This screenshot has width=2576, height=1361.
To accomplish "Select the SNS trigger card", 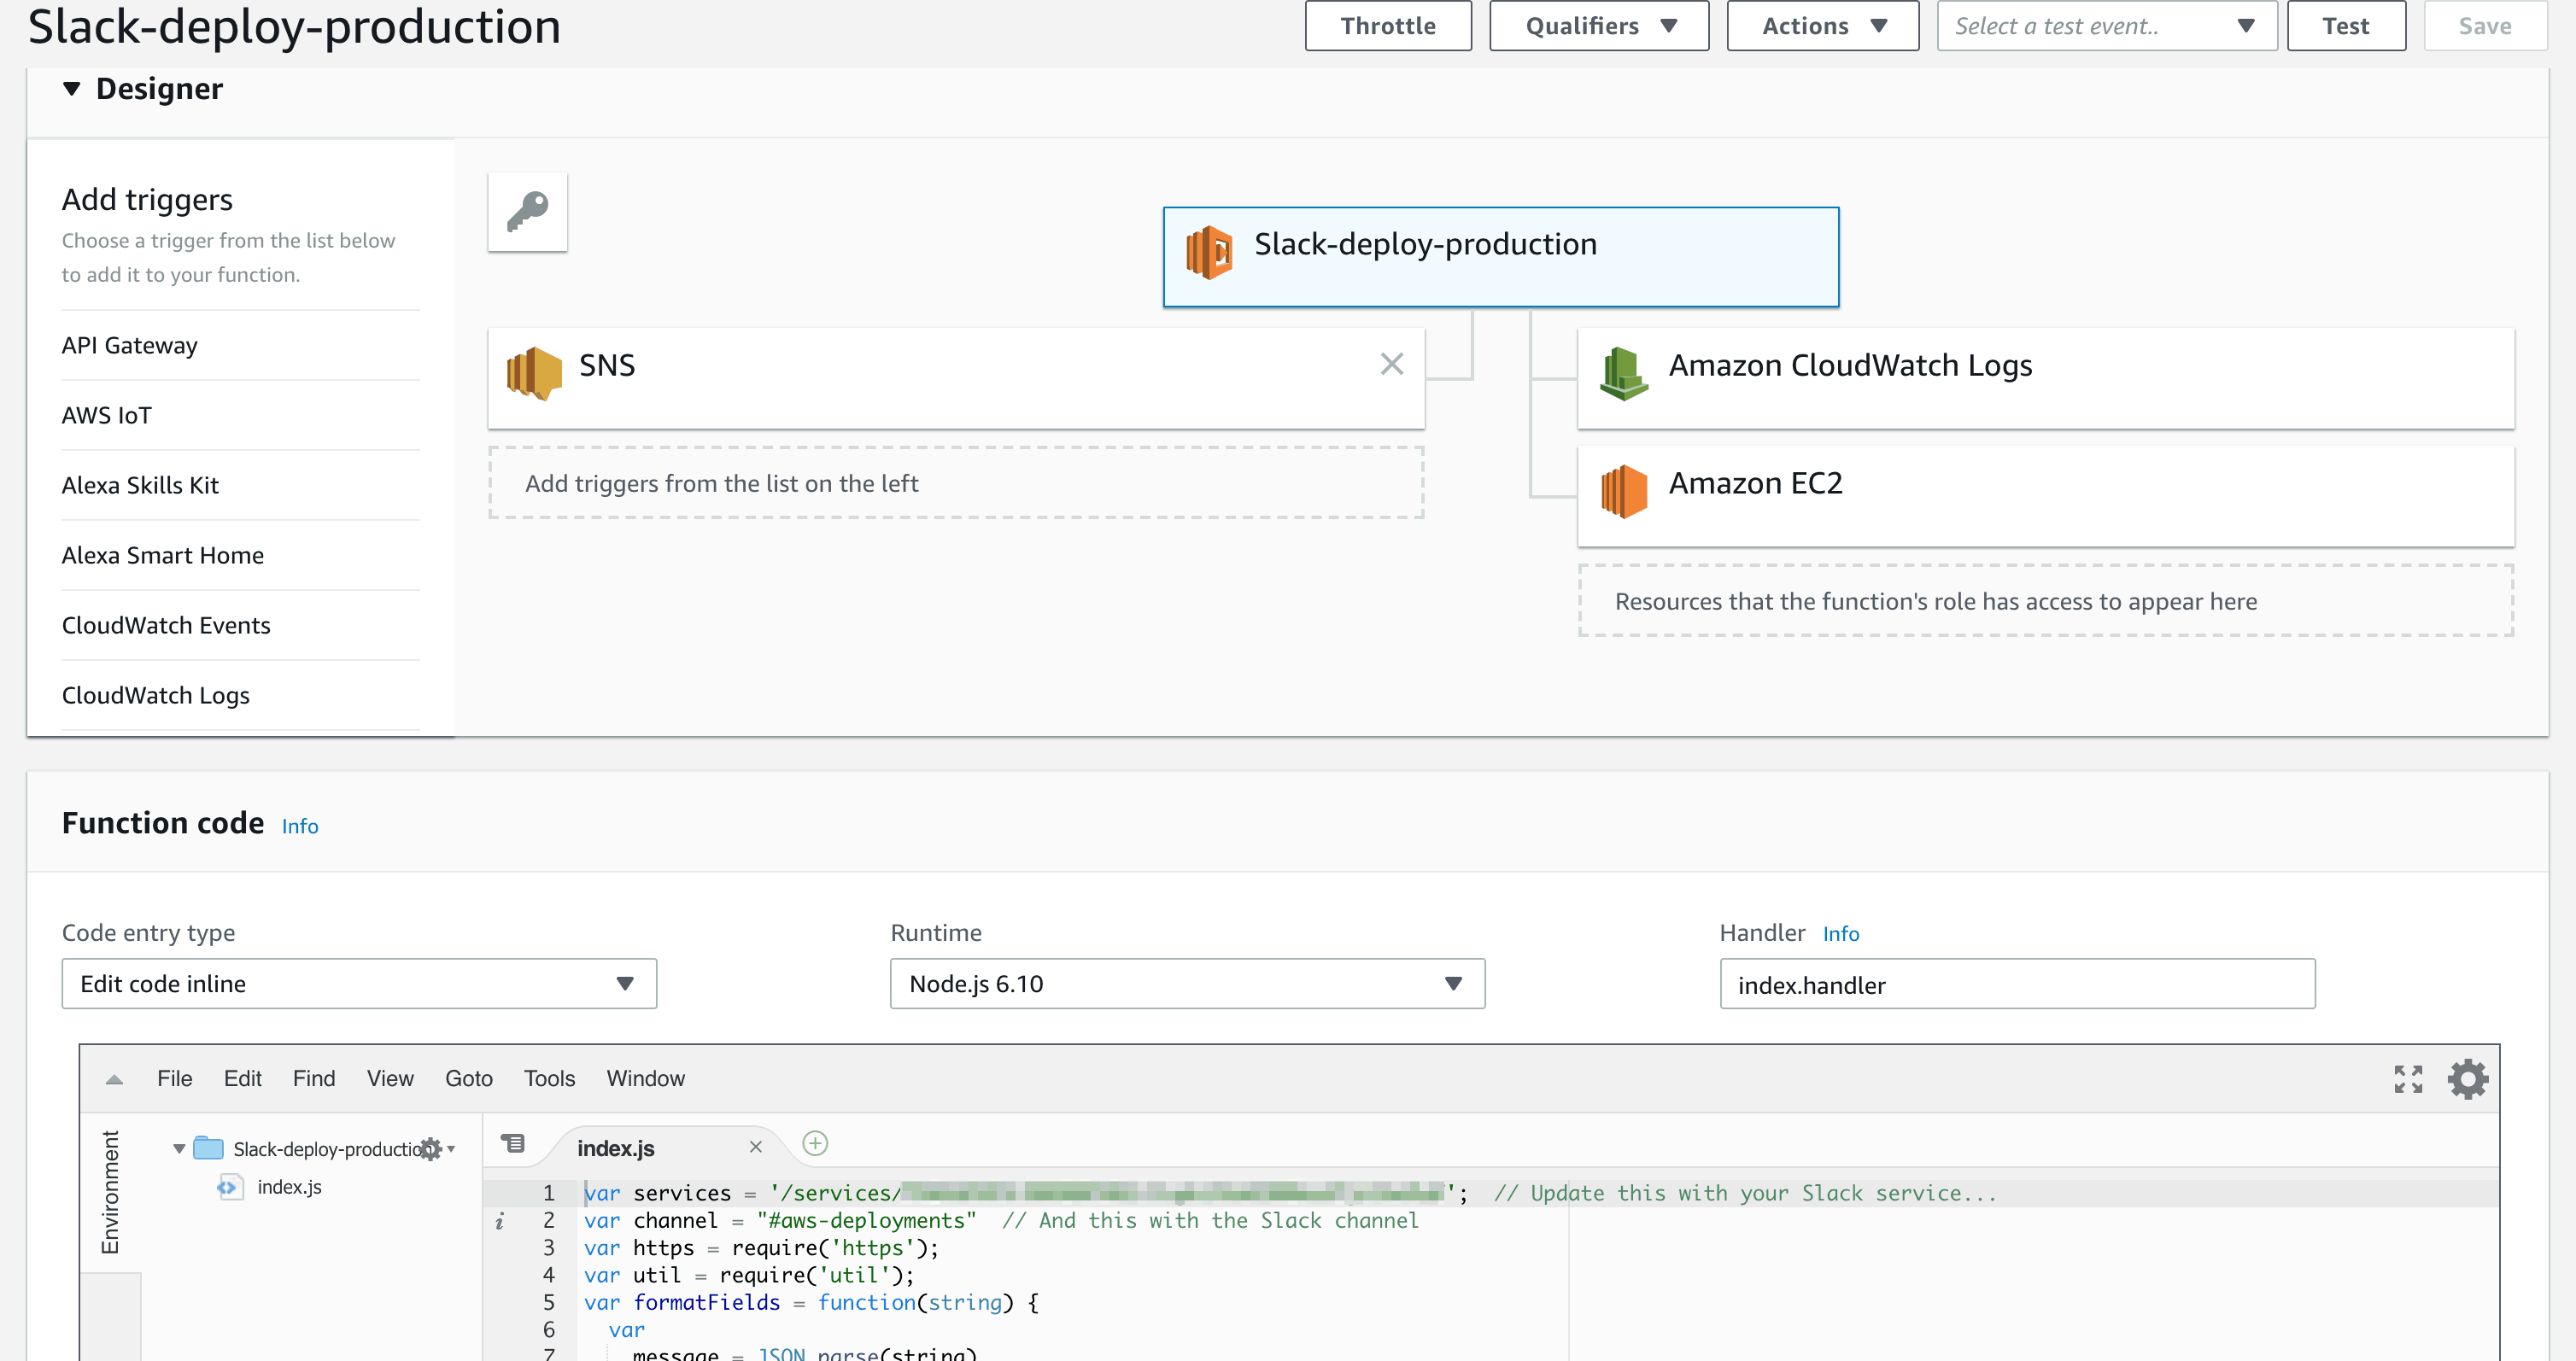I will point(956,378).
